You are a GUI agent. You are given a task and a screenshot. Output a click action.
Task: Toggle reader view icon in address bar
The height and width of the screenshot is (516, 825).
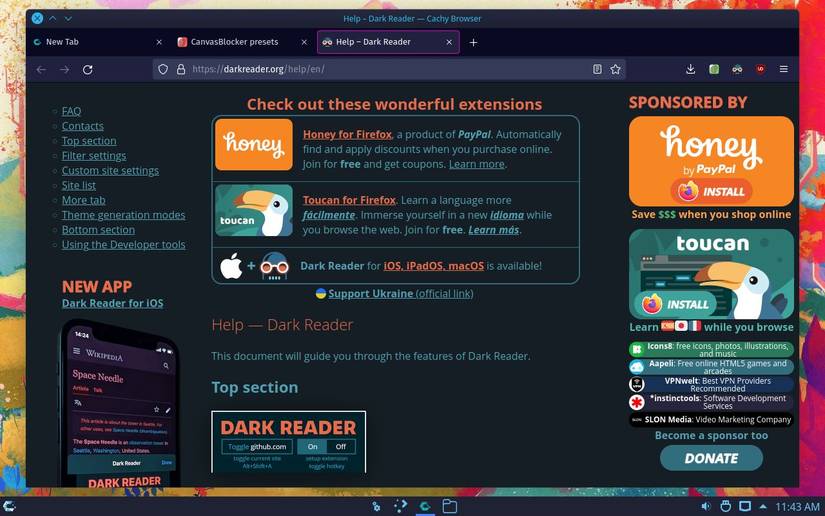coord(597,69)
